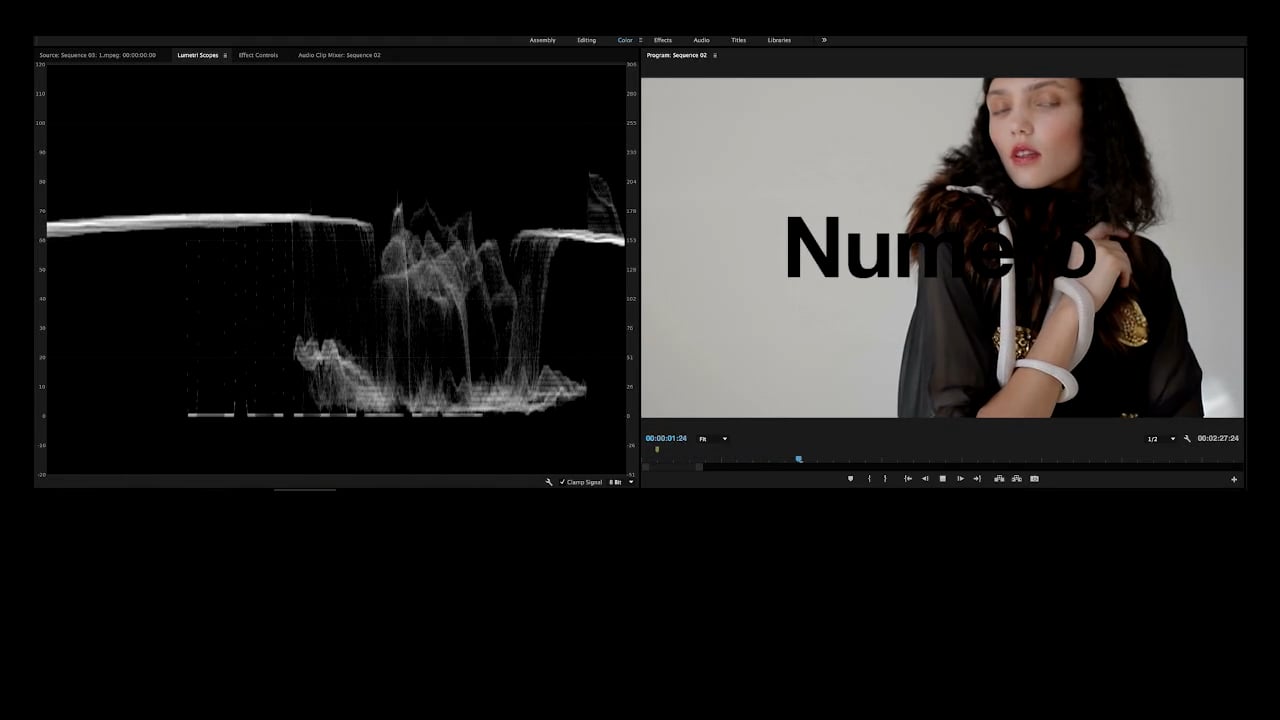Image resolution: width=1280 pixels, height=720 pixels.
Task: Switch to the Assembly workspace
Action: [x=542, y=40]
